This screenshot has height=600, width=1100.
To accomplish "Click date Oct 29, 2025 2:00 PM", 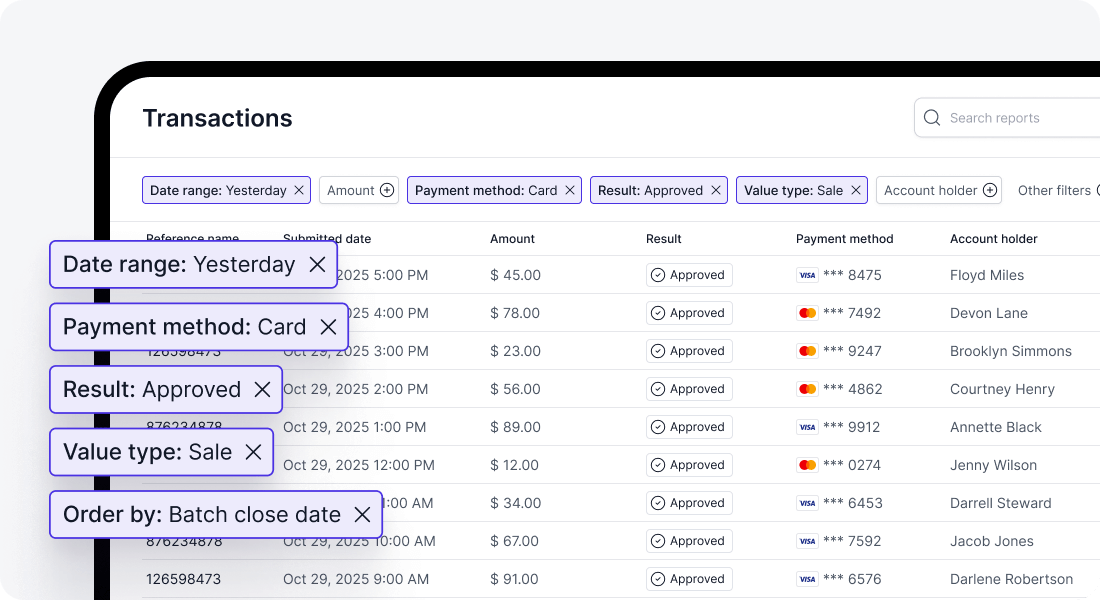I will (x=356, y=389).
